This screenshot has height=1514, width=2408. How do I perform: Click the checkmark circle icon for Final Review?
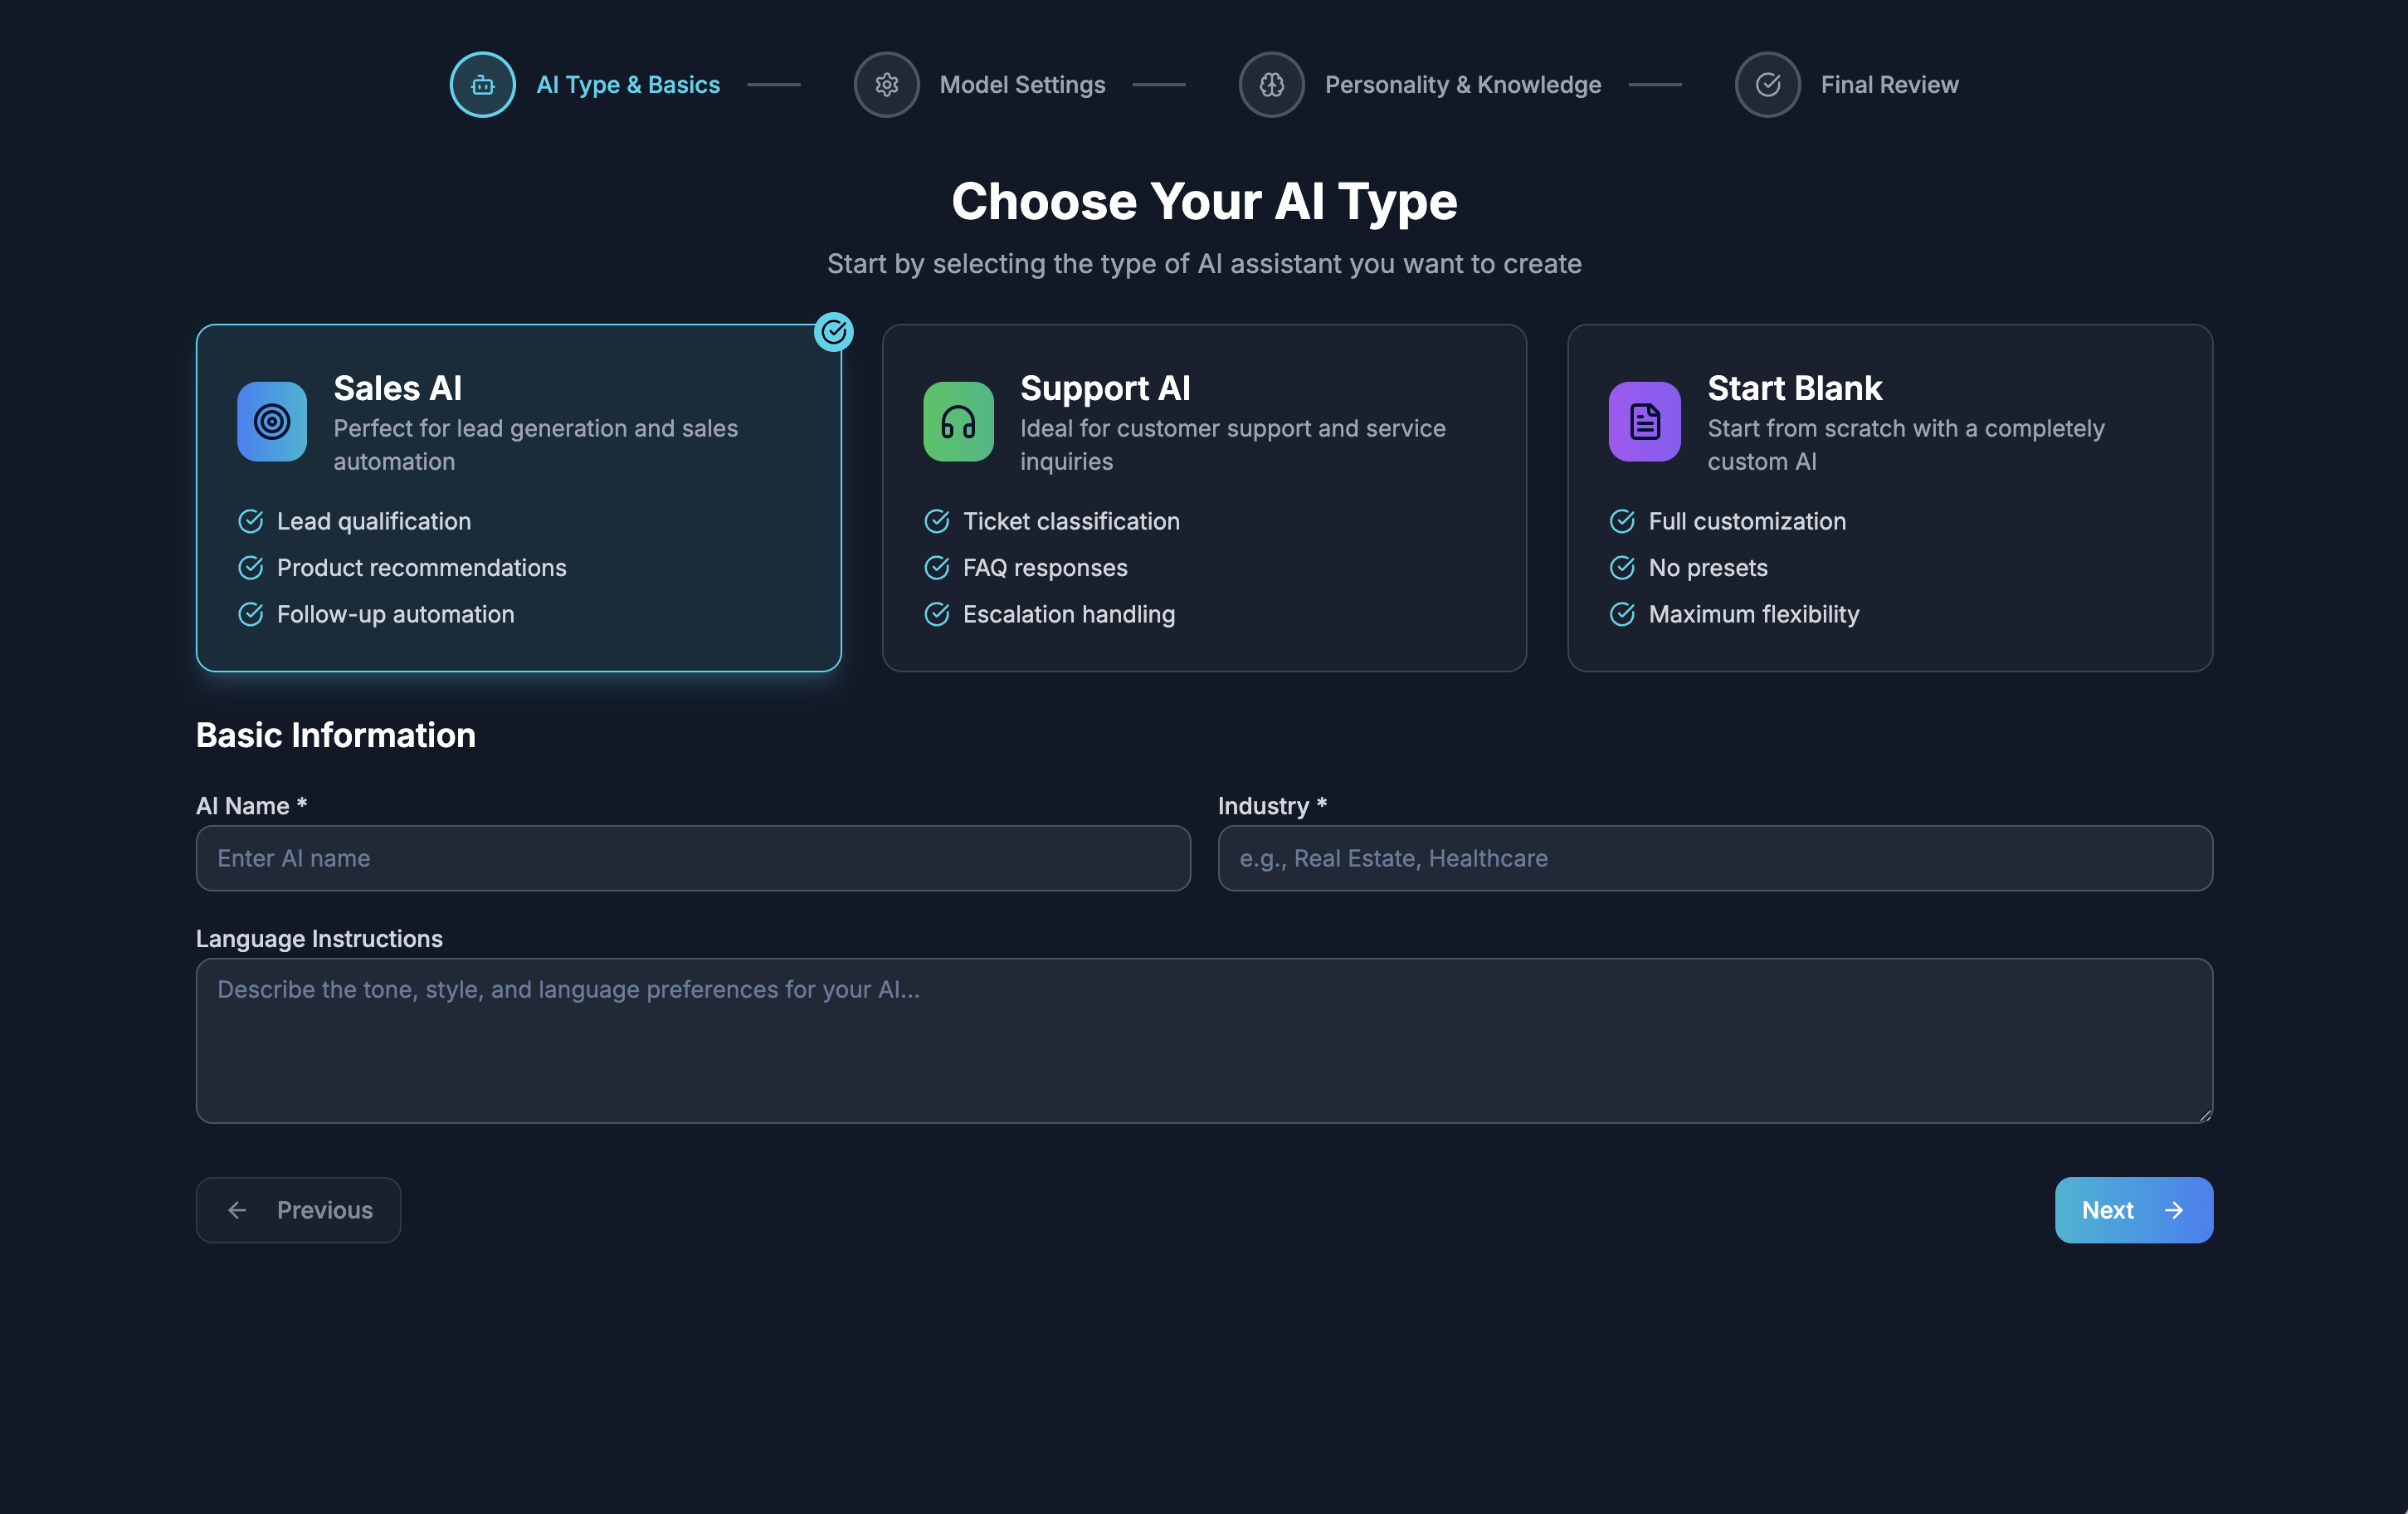tap(1767, 85)
